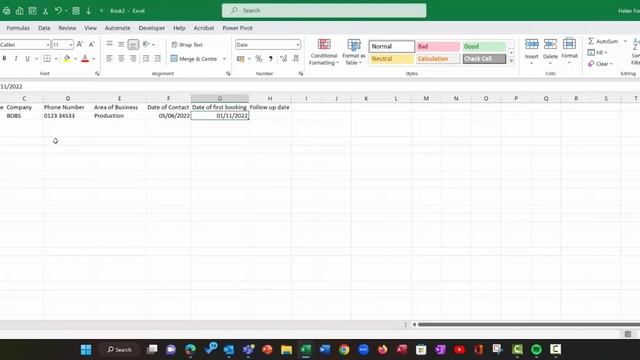The height and width of the screenshot is (360, 640).
Task: Click the Search box in title bar
Action: coord(324,11)
